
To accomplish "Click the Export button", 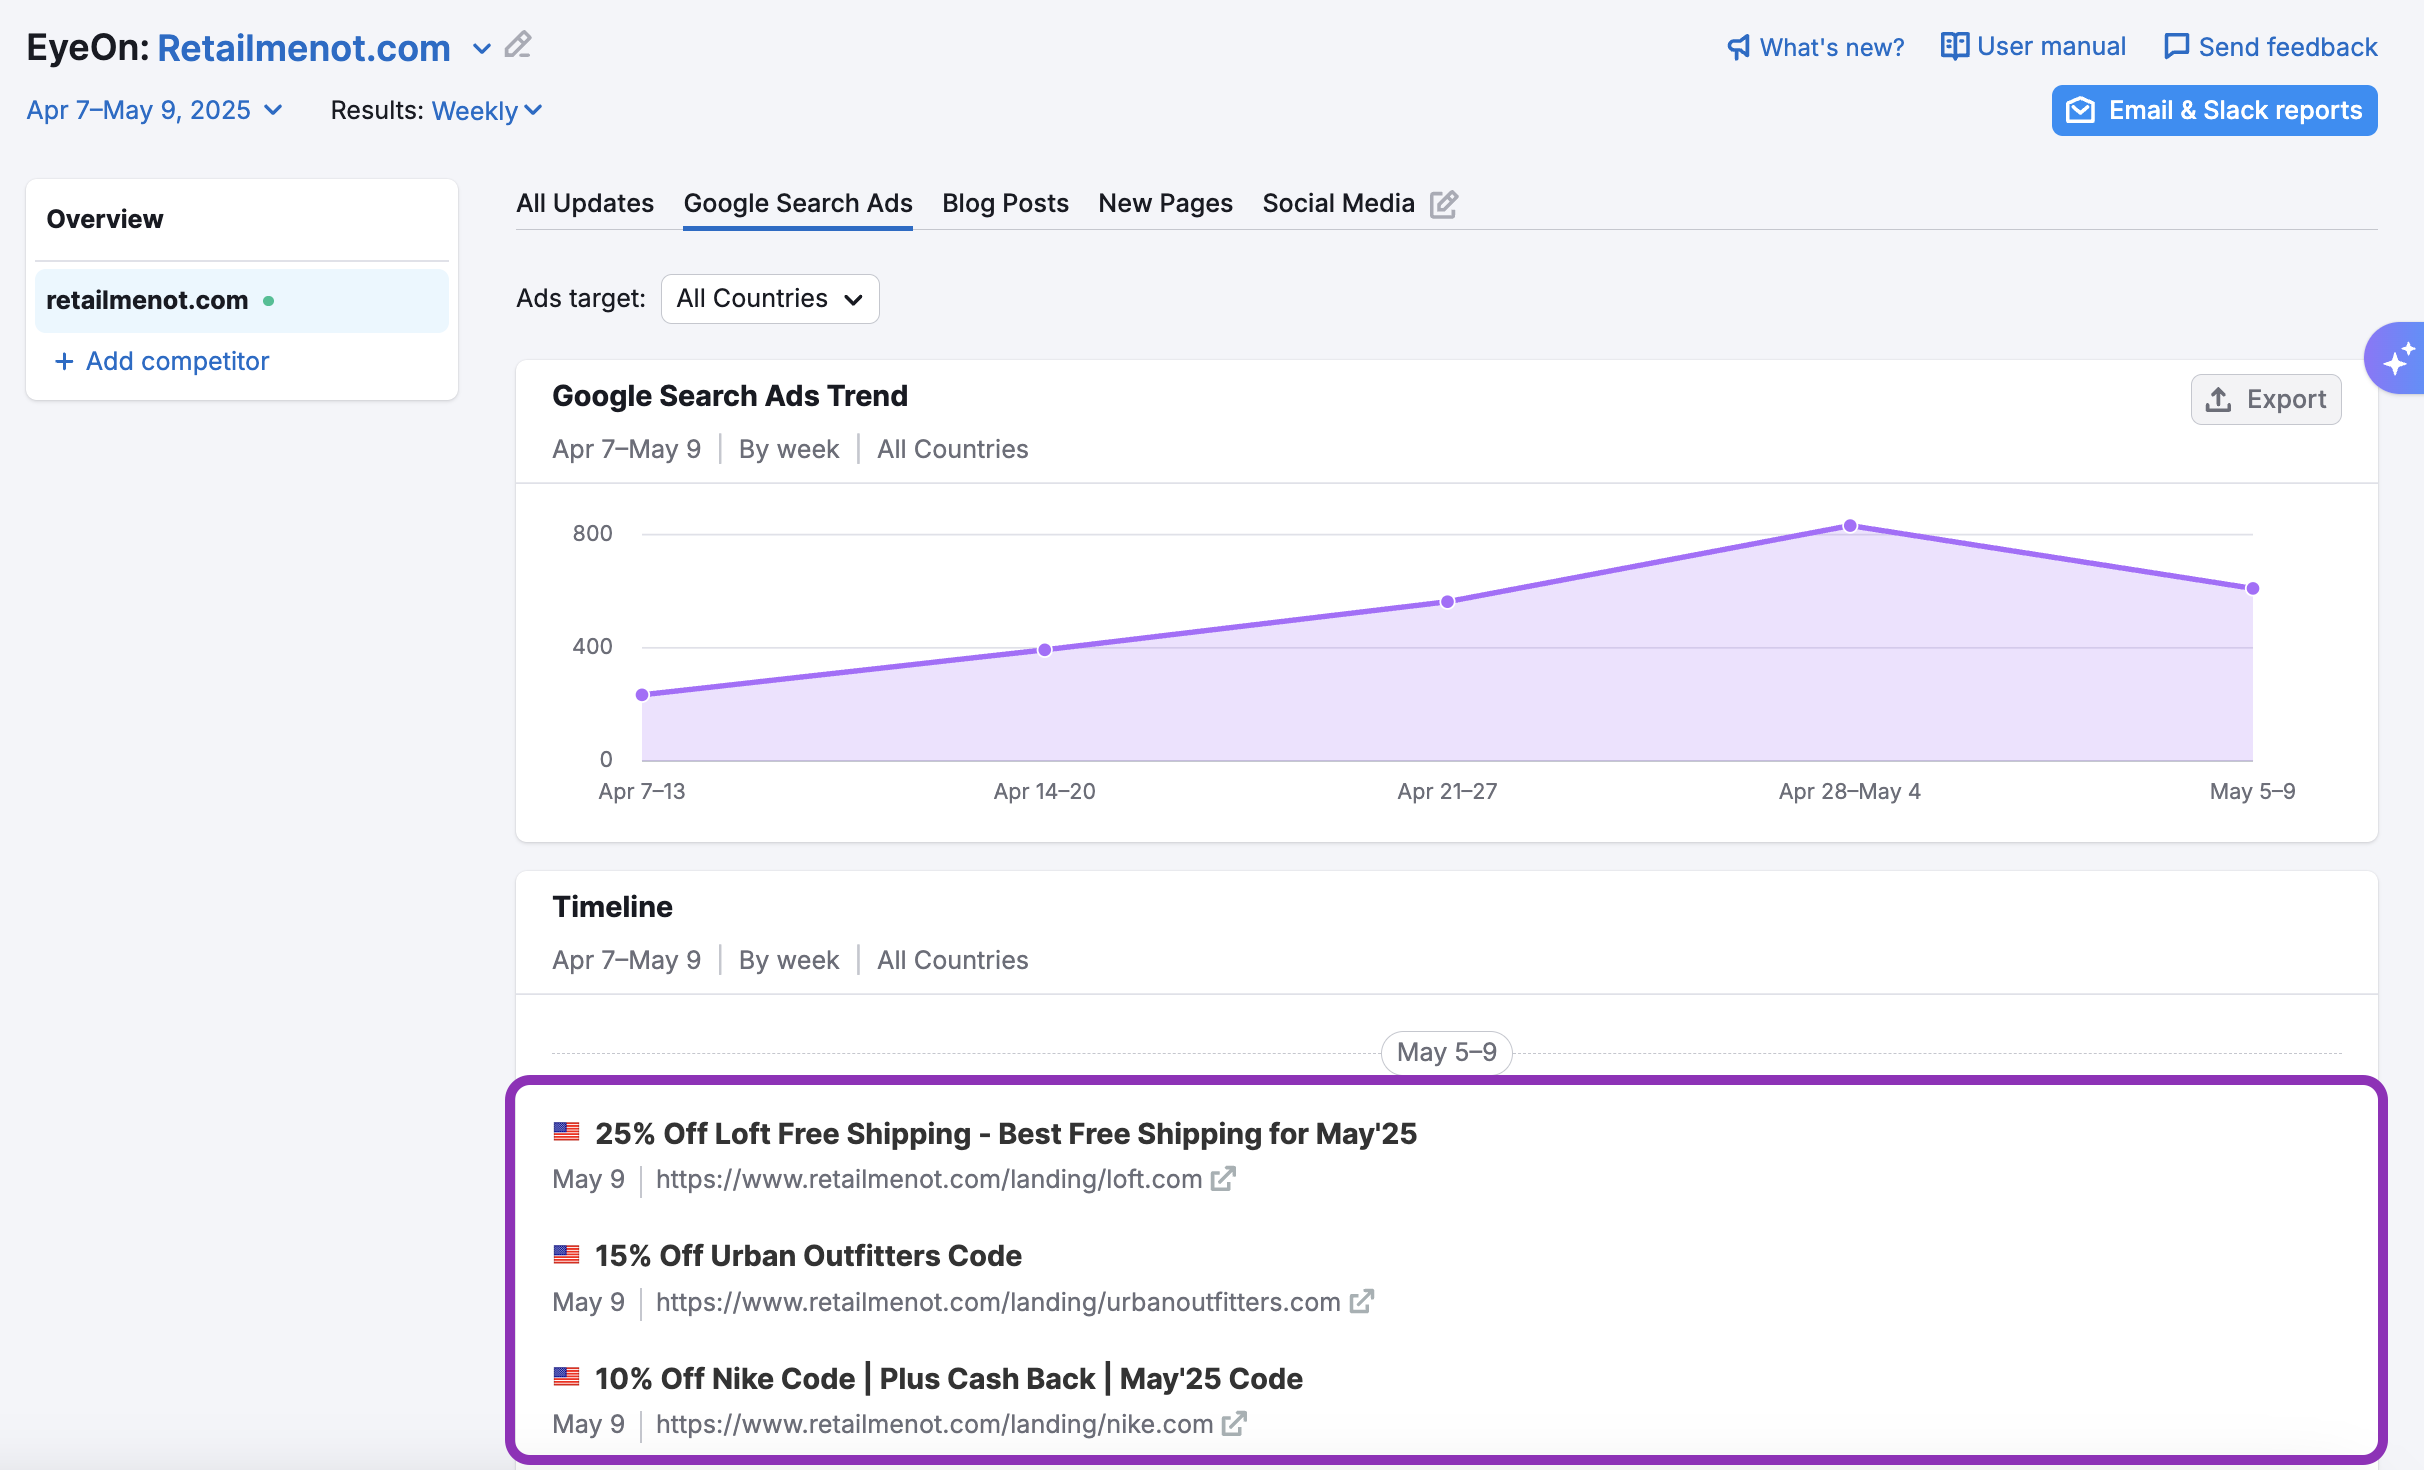I will pos(2265,399).
